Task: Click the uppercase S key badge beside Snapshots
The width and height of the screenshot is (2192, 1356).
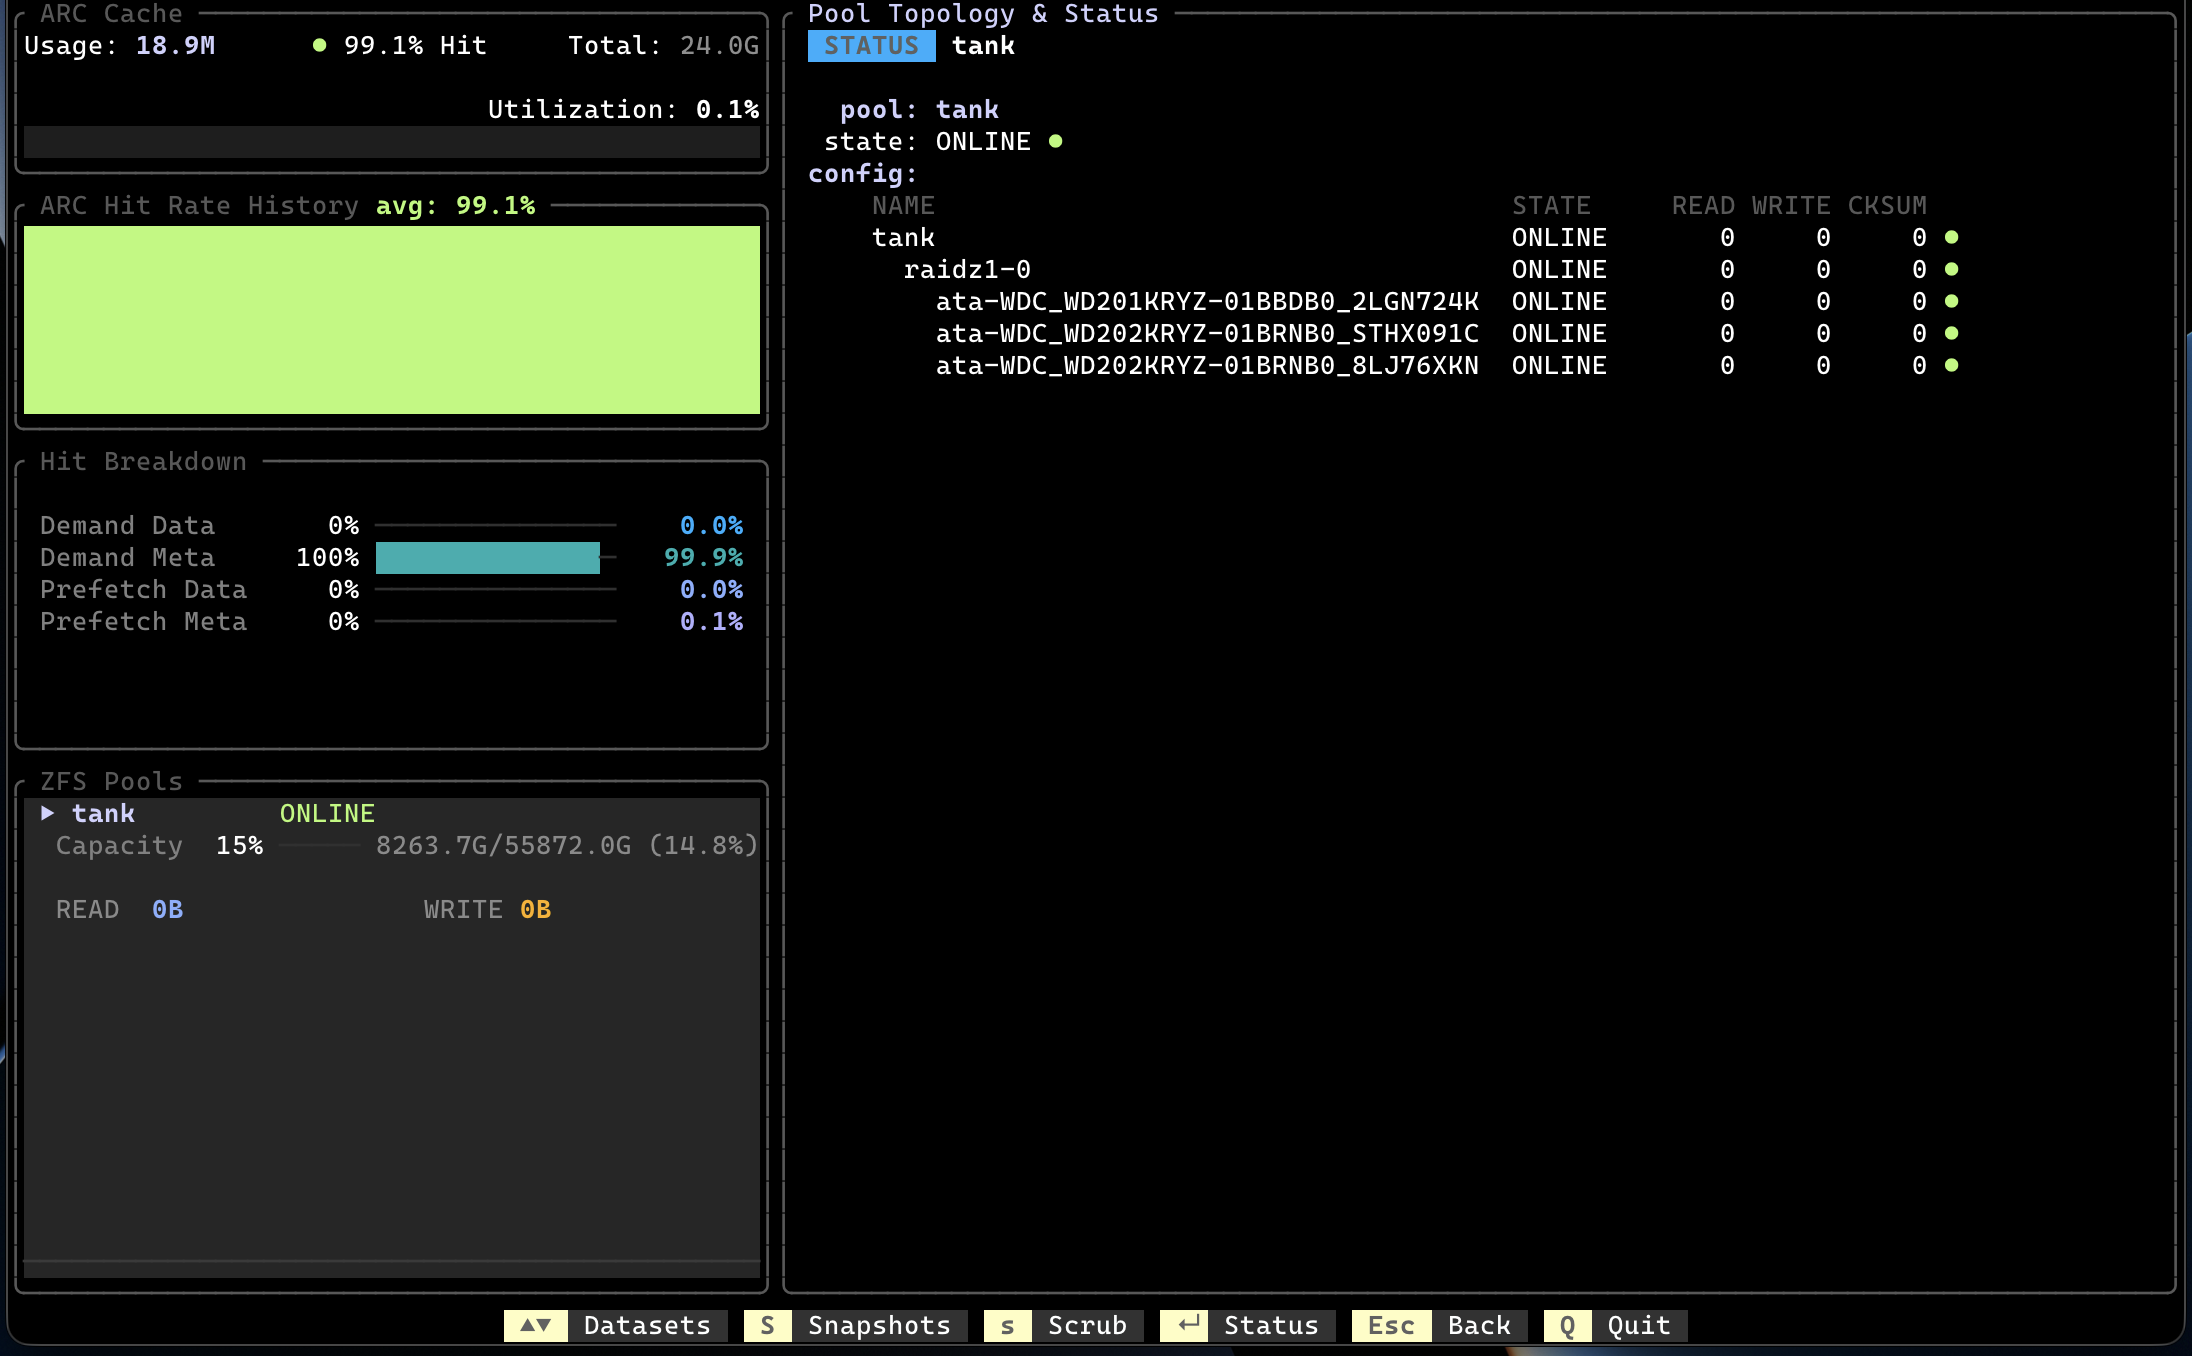Action: [x=767, y=1325]
